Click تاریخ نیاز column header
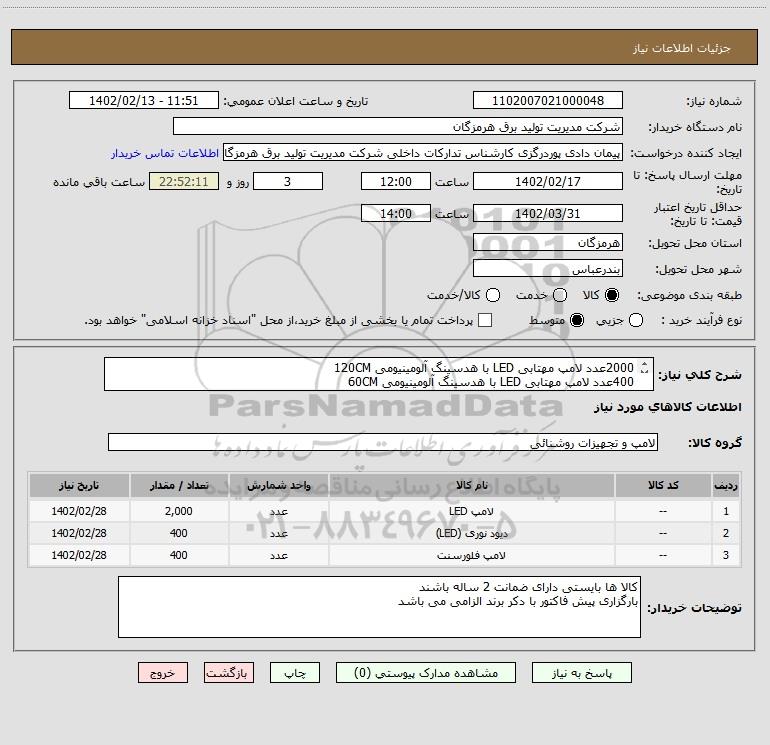Viewport: 770px width, 745px height. (79, 485)
